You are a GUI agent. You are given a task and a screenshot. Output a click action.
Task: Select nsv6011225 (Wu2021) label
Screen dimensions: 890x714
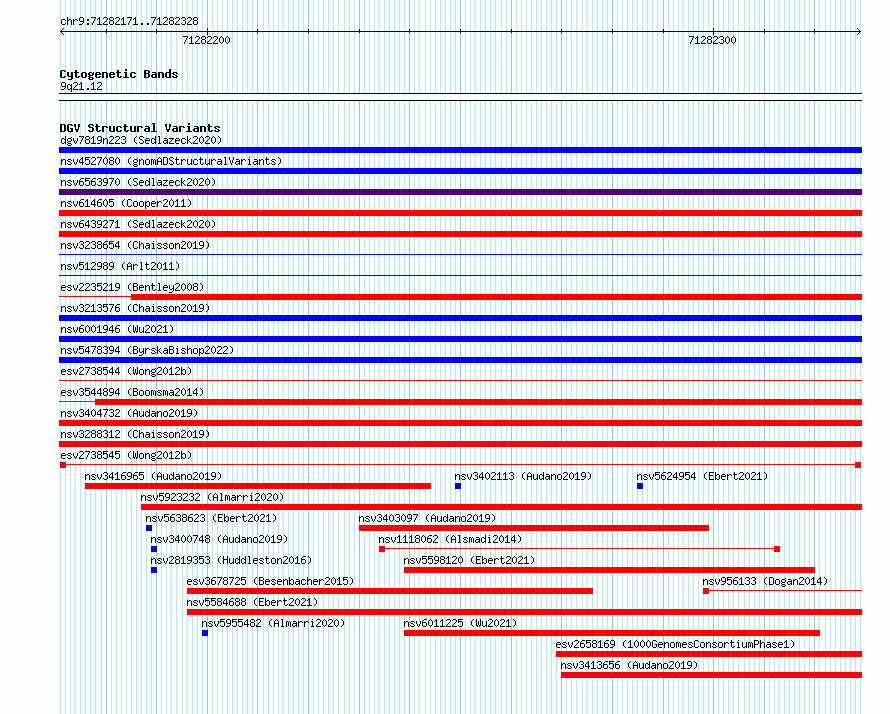tap(460, 623)
